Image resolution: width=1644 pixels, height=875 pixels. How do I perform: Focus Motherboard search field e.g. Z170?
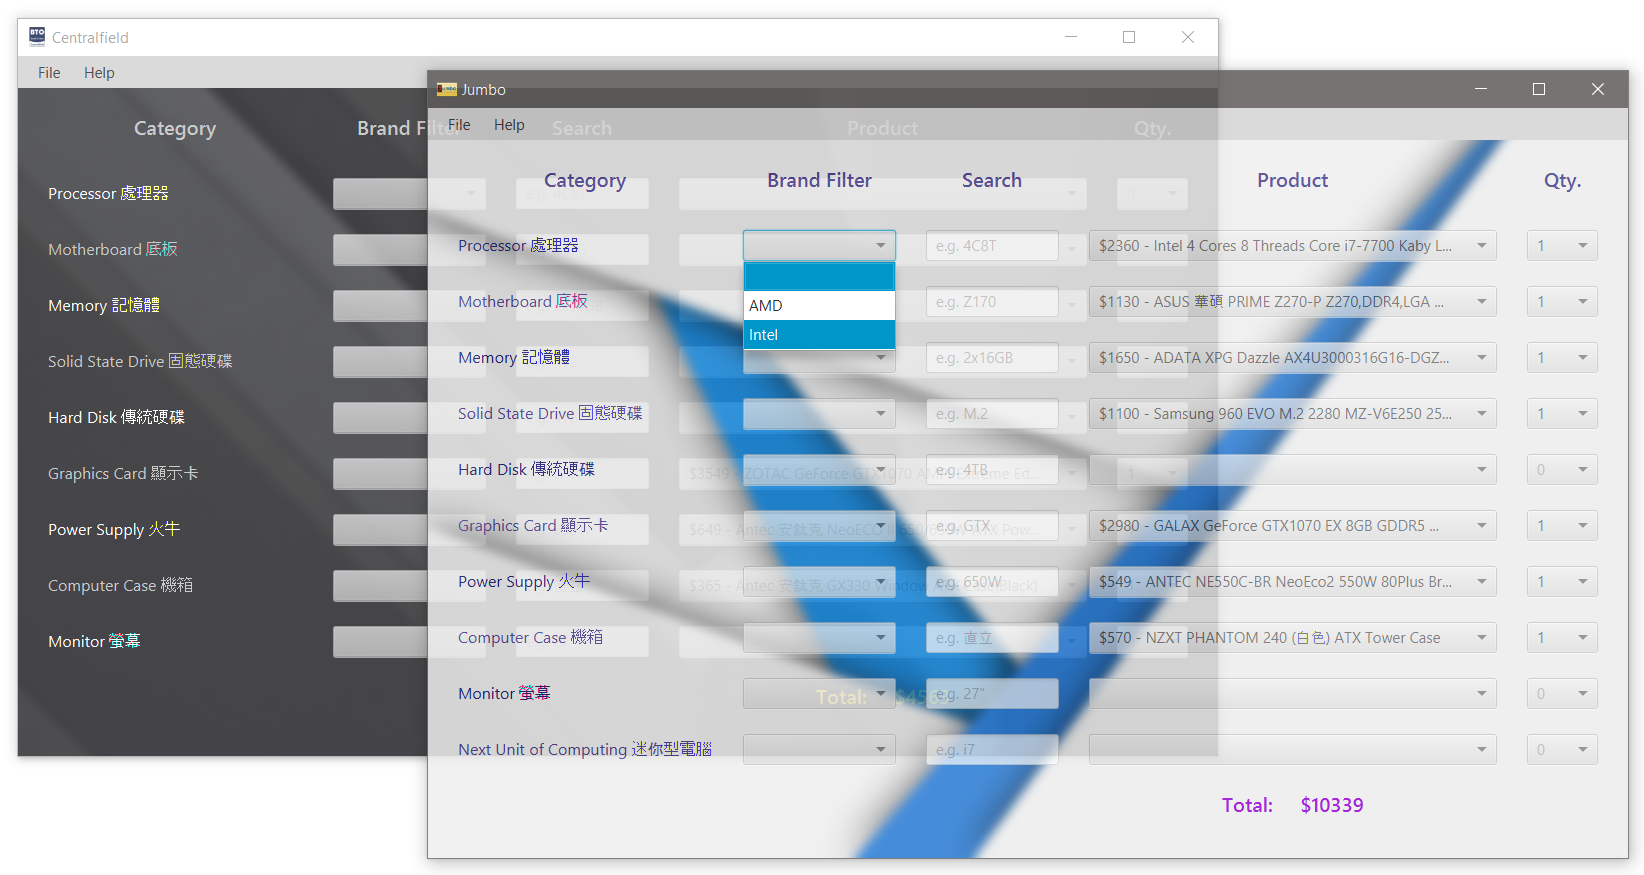click(x=992, y=302)
